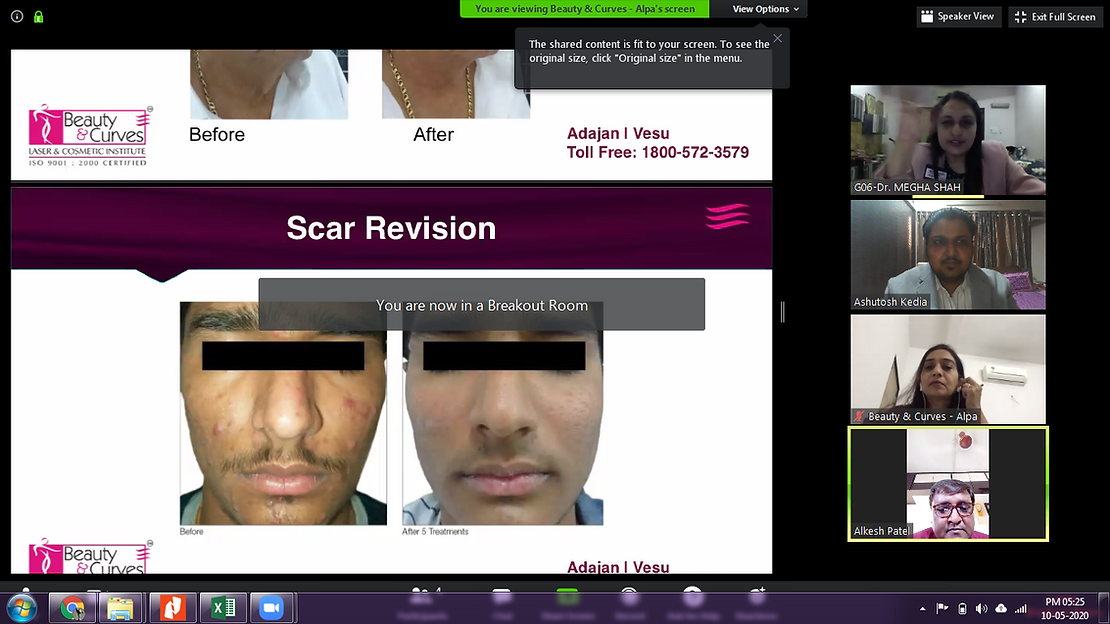
Task: Select Ashutosh Kedia's video thumbnail
Action: click(947, 254)
